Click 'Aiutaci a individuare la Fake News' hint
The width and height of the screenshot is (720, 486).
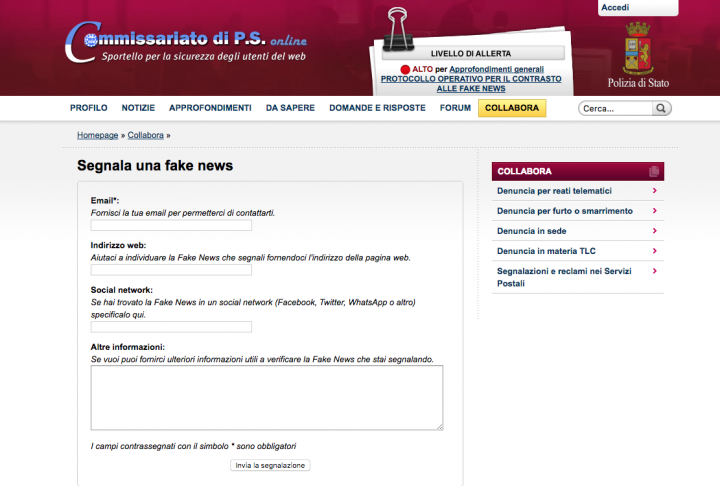coord(250,258)
